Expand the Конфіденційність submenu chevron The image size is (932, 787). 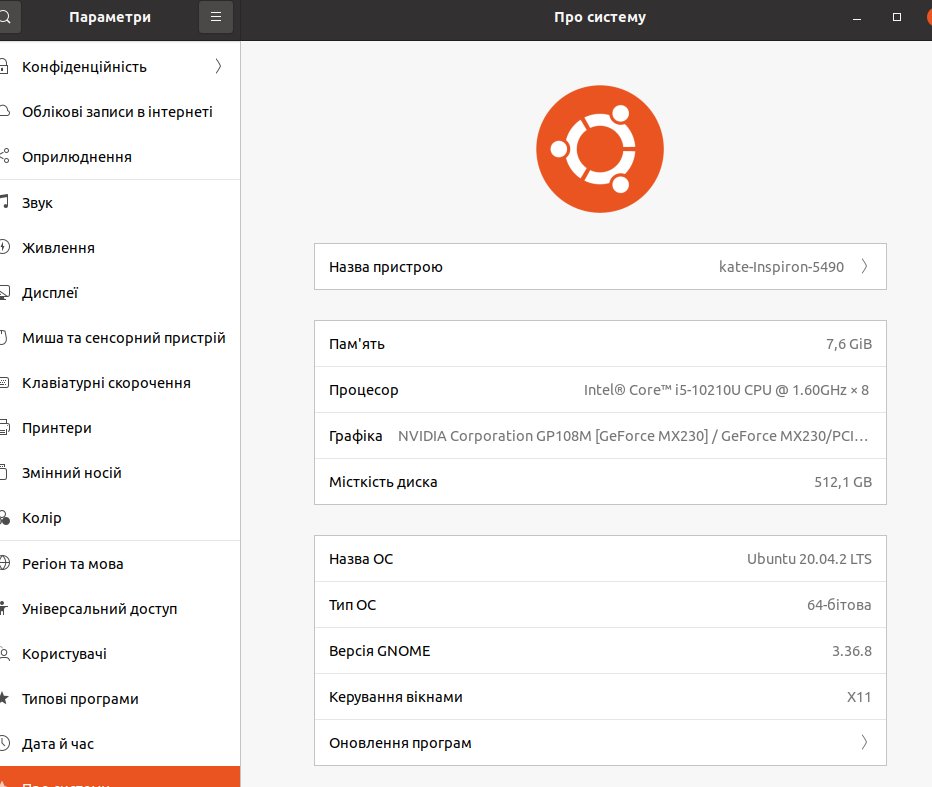pyautogui.click(x=218, y=66)
